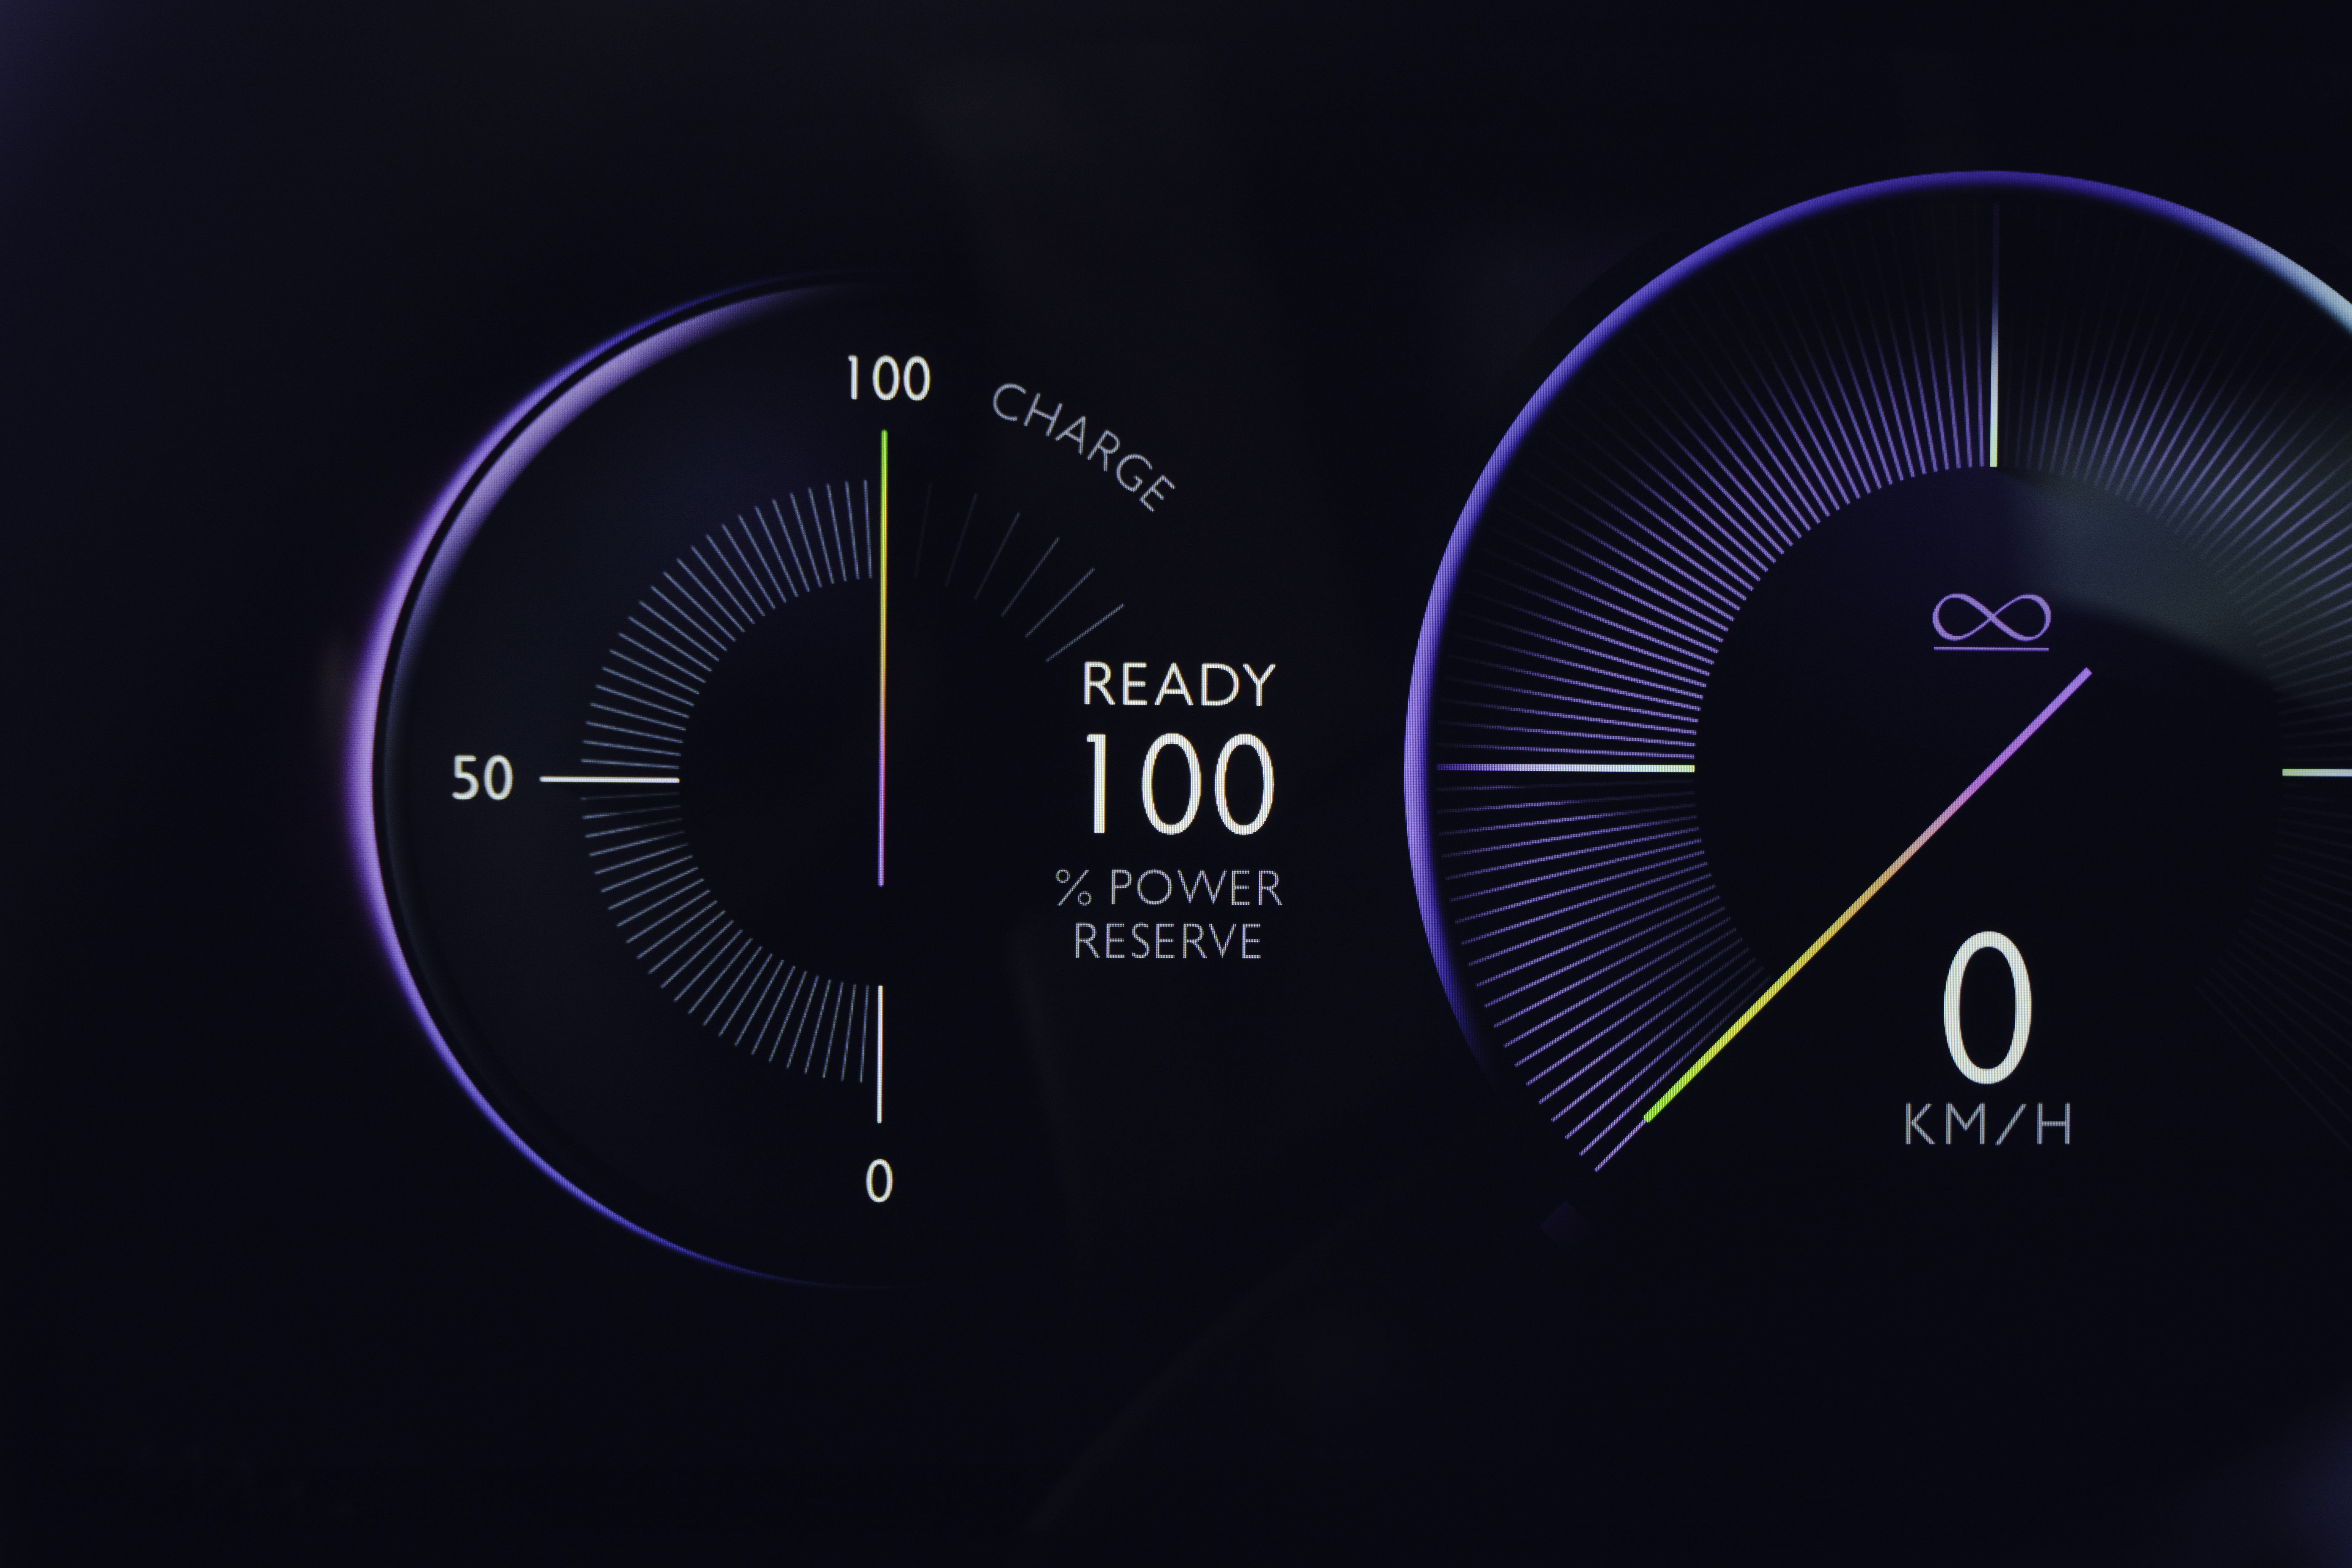Click the short marker at the speedometer's right edge
This screenshot has width=2352, height=1568.
click(x=2316, y=772)
